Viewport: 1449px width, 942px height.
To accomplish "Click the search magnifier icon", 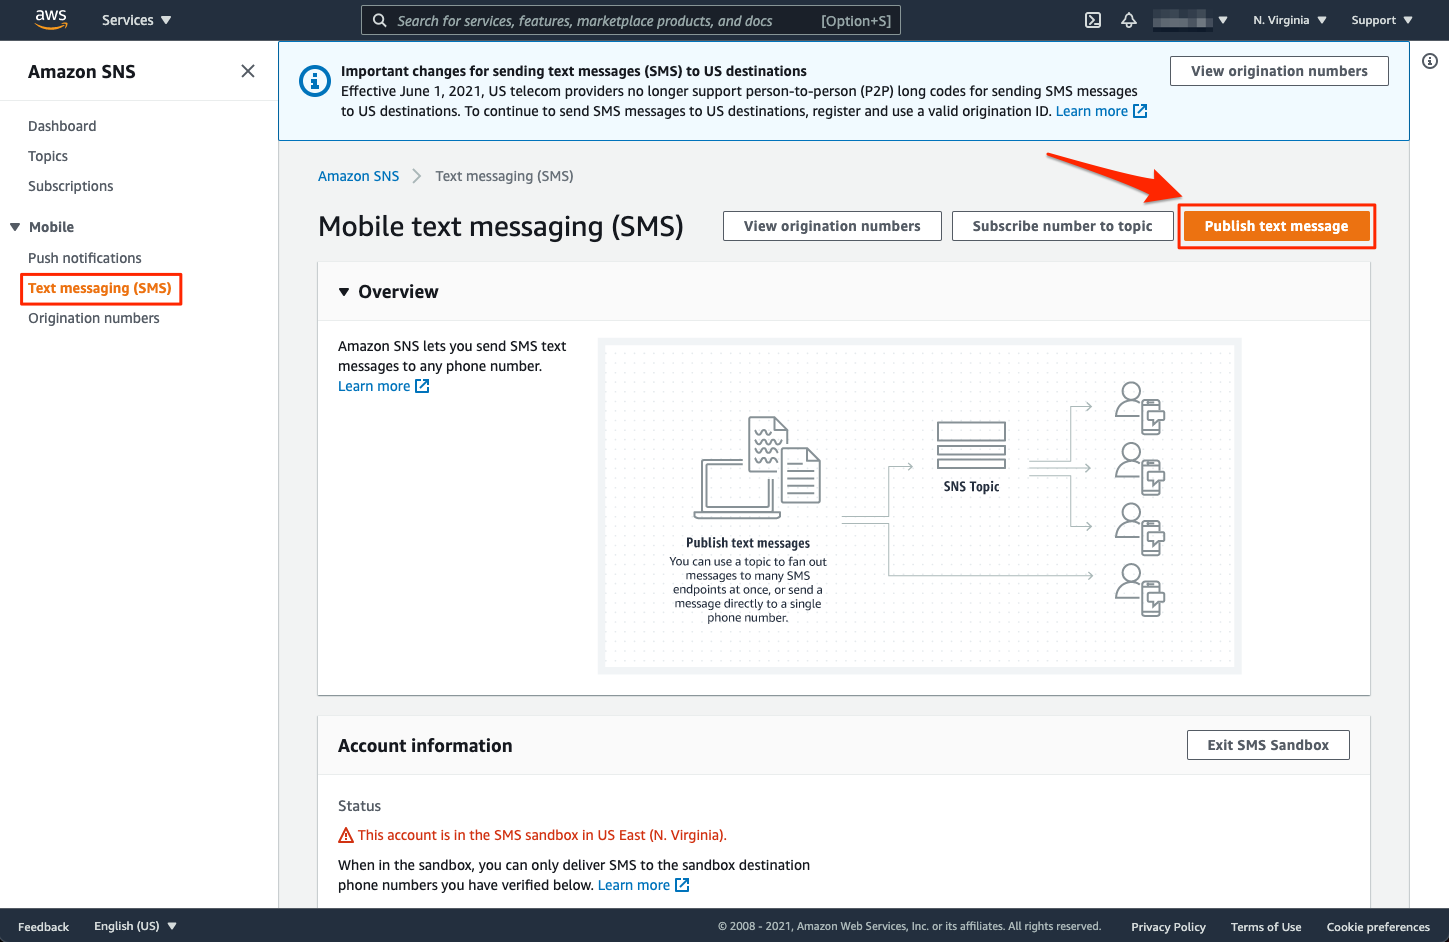I will tap(380, 20).
